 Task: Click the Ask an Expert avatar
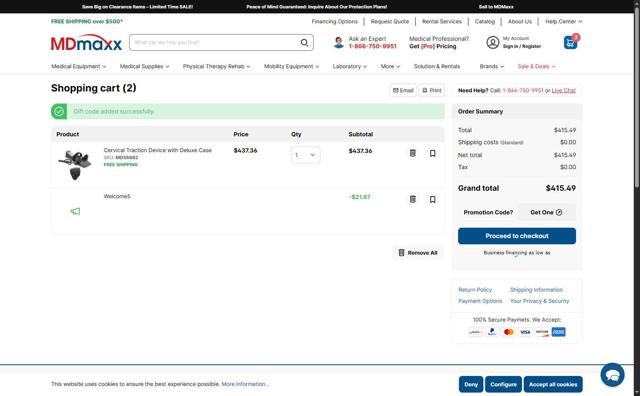(338, 42)
